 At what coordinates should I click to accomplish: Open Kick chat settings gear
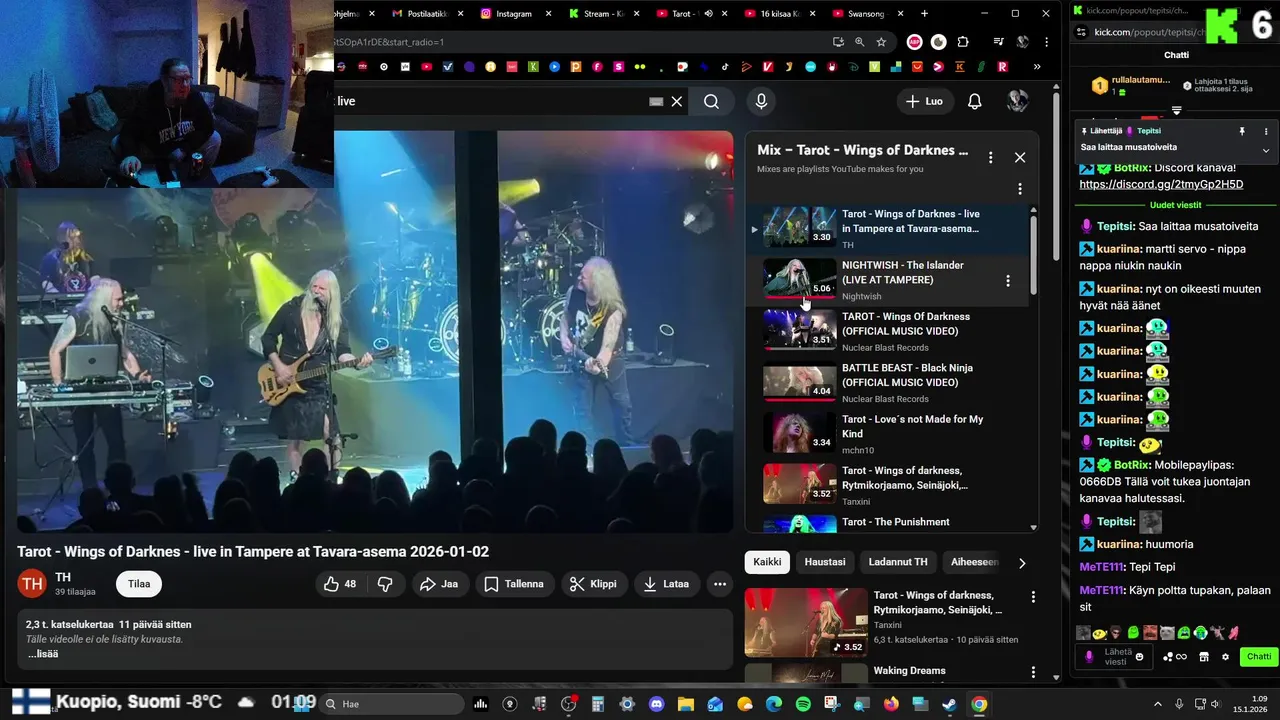[1225, 657]
